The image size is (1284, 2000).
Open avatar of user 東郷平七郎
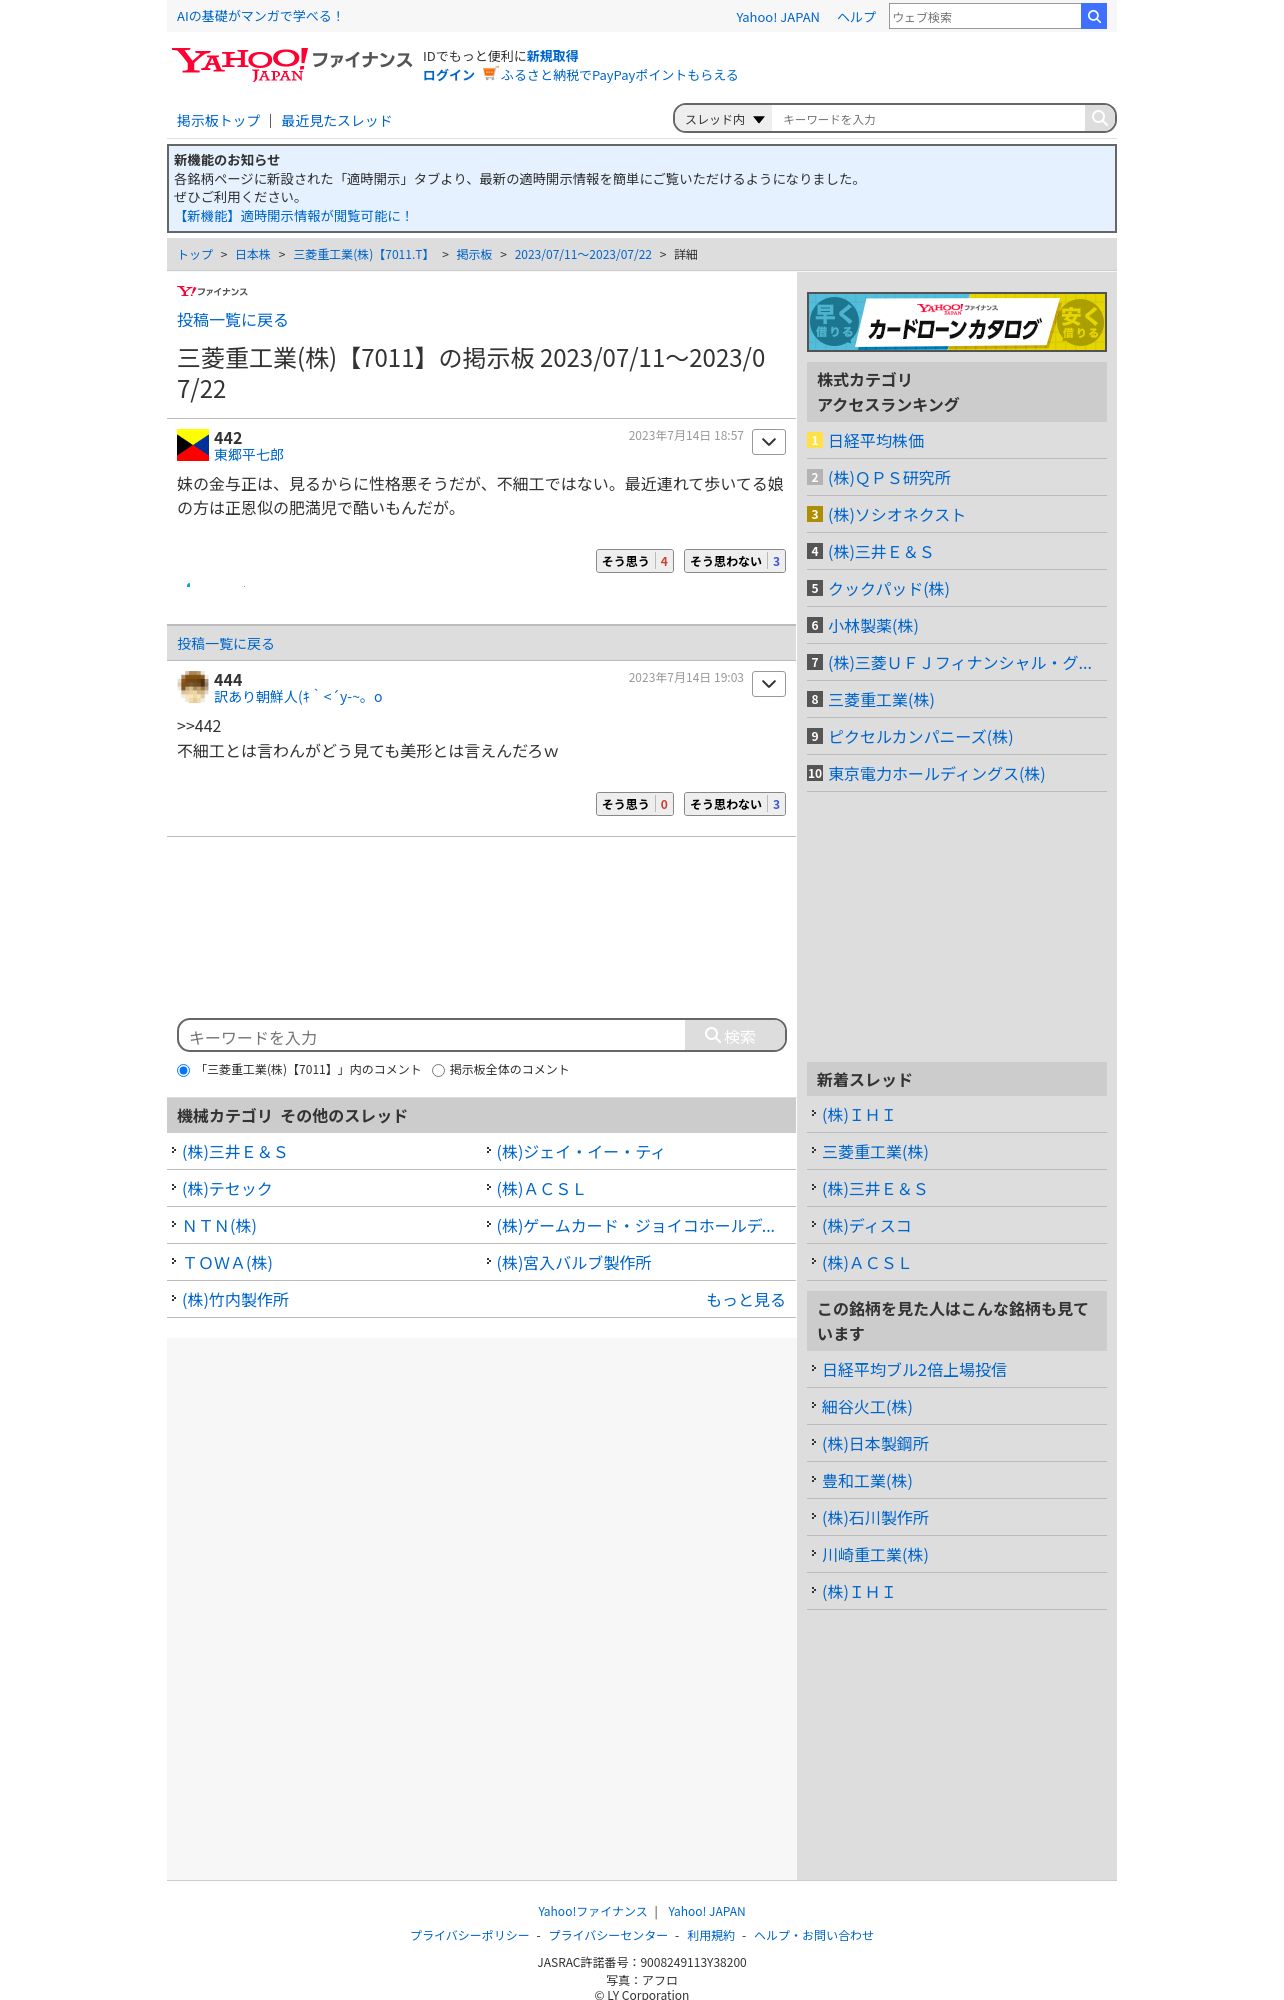[193, 445]
